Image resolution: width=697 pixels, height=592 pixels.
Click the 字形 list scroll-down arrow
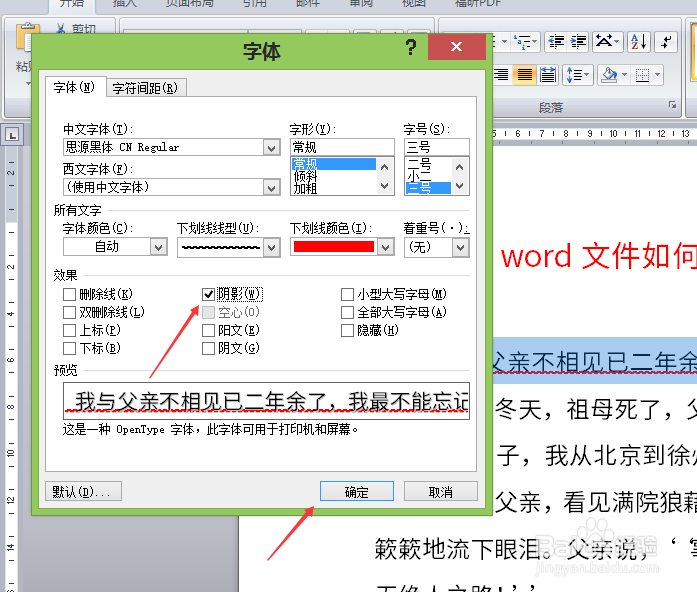385,186
